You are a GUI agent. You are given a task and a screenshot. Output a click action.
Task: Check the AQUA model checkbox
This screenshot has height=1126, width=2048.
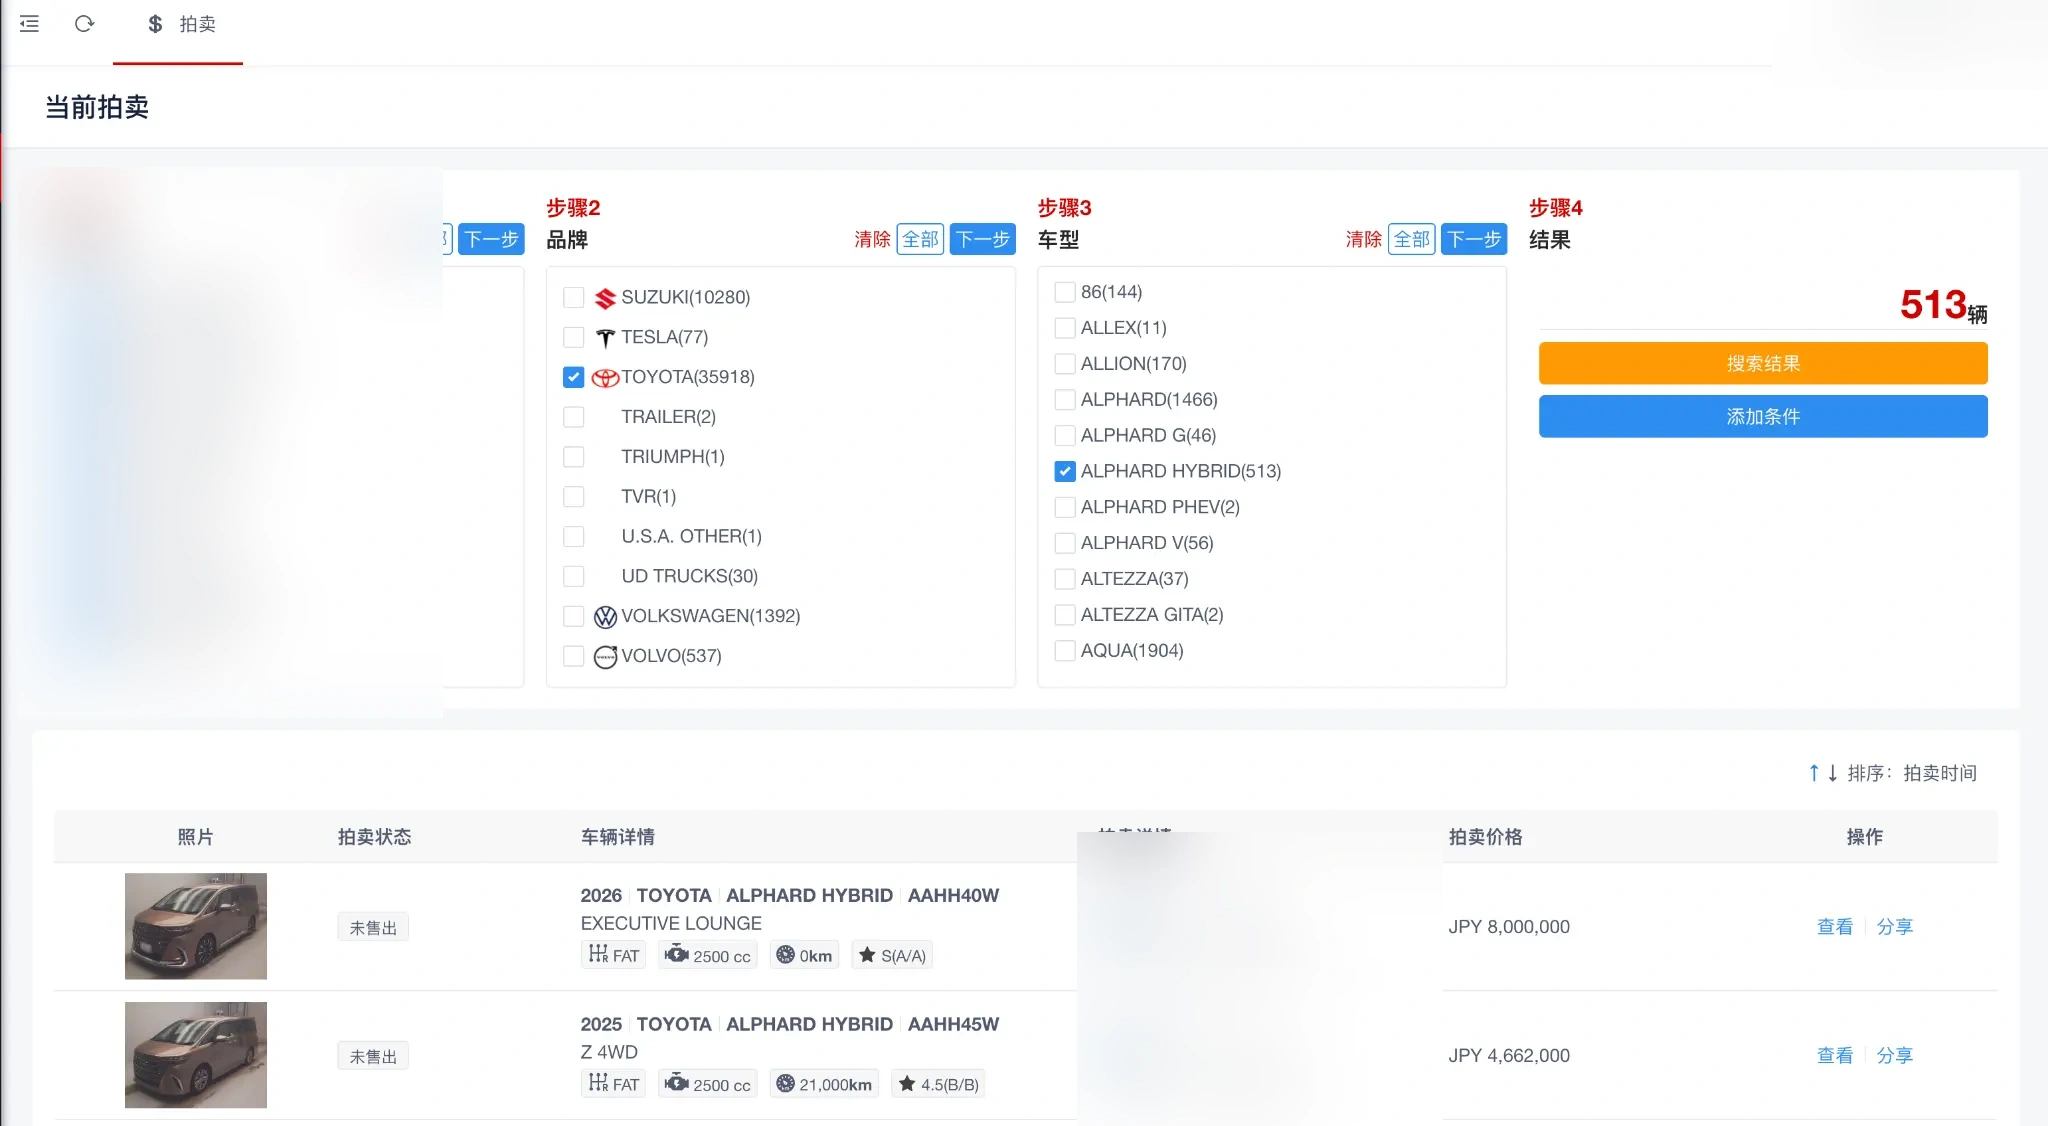click(x=1065, y=651)
